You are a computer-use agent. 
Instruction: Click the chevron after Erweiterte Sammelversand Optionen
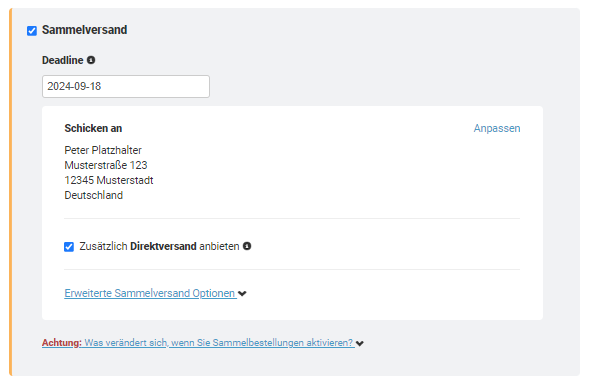242,294
